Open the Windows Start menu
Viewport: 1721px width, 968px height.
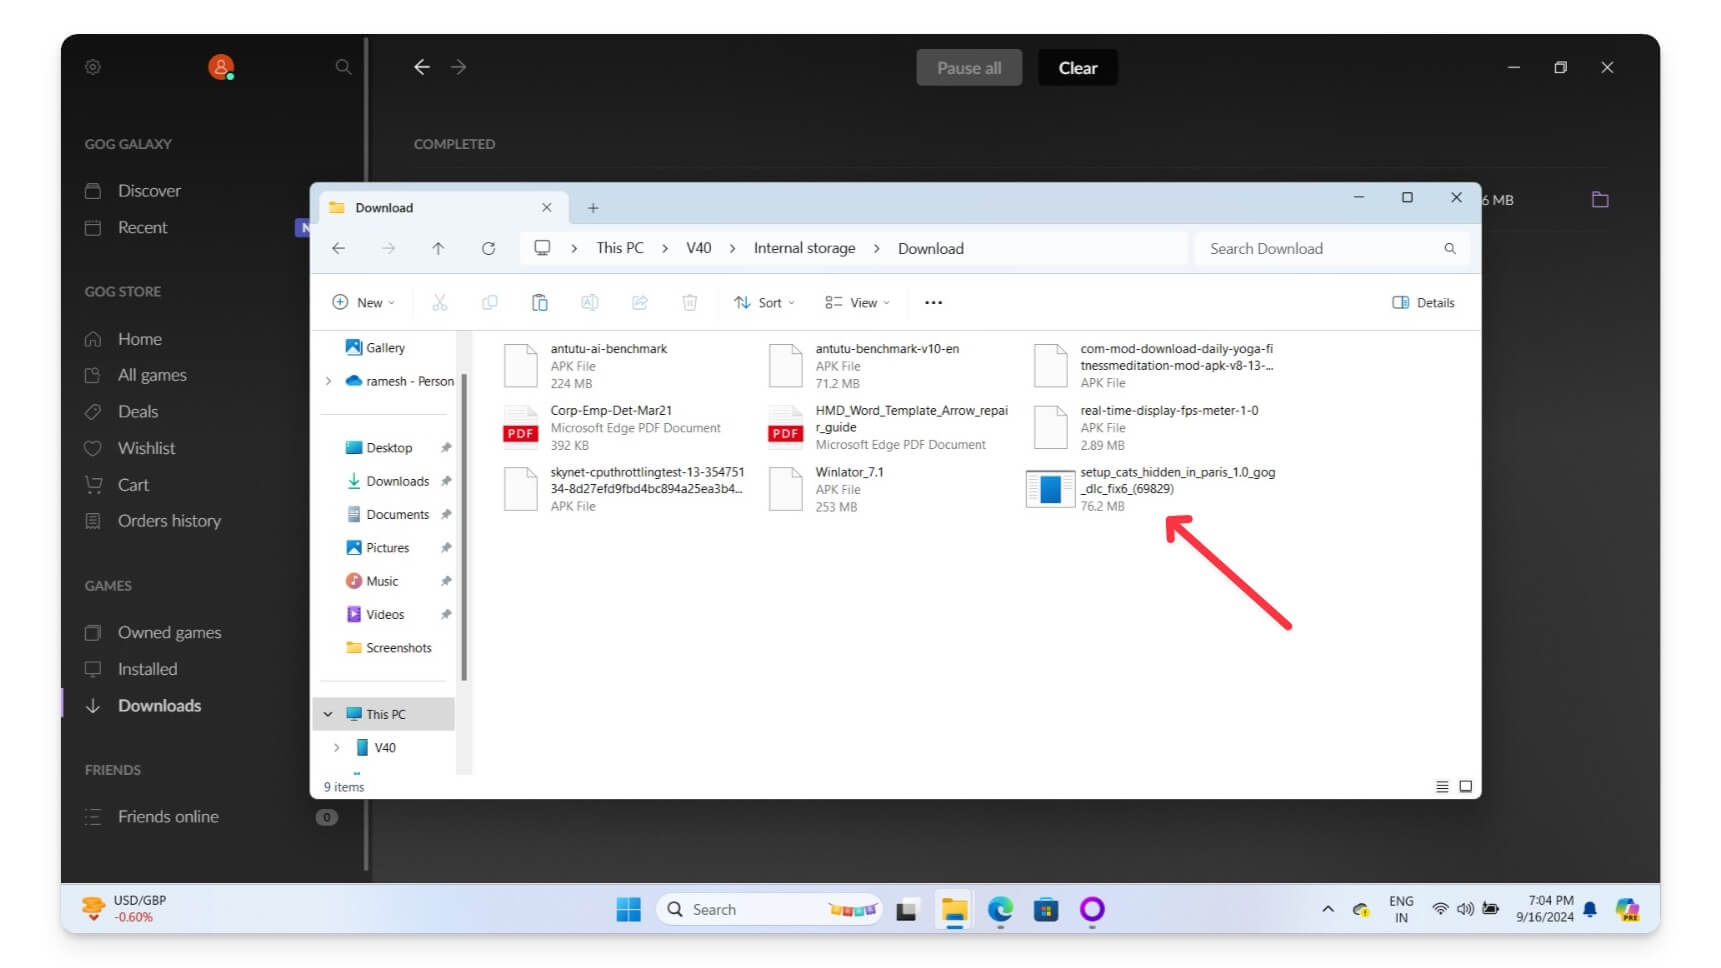[x=628, y=909]
